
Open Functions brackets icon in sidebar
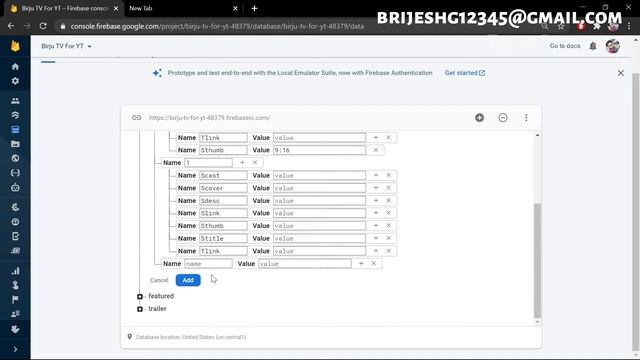15,173
